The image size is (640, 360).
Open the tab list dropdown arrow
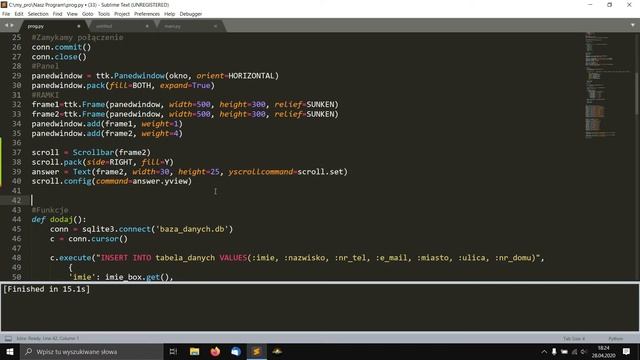tap(633, 25)
